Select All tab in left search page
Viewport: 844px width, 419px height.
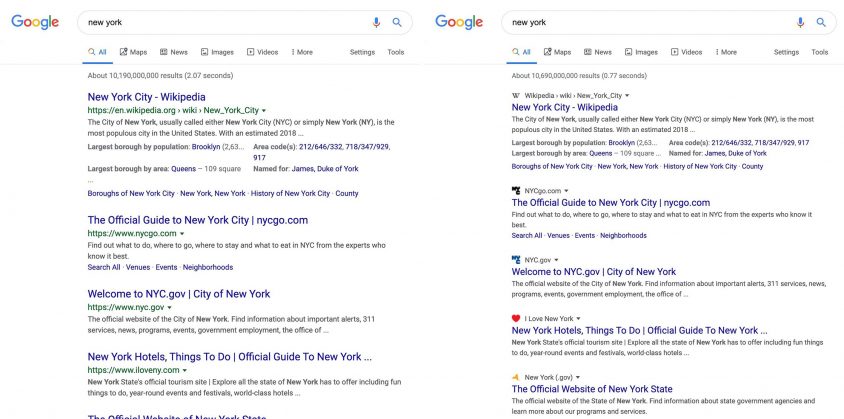(x=97, y=52)
